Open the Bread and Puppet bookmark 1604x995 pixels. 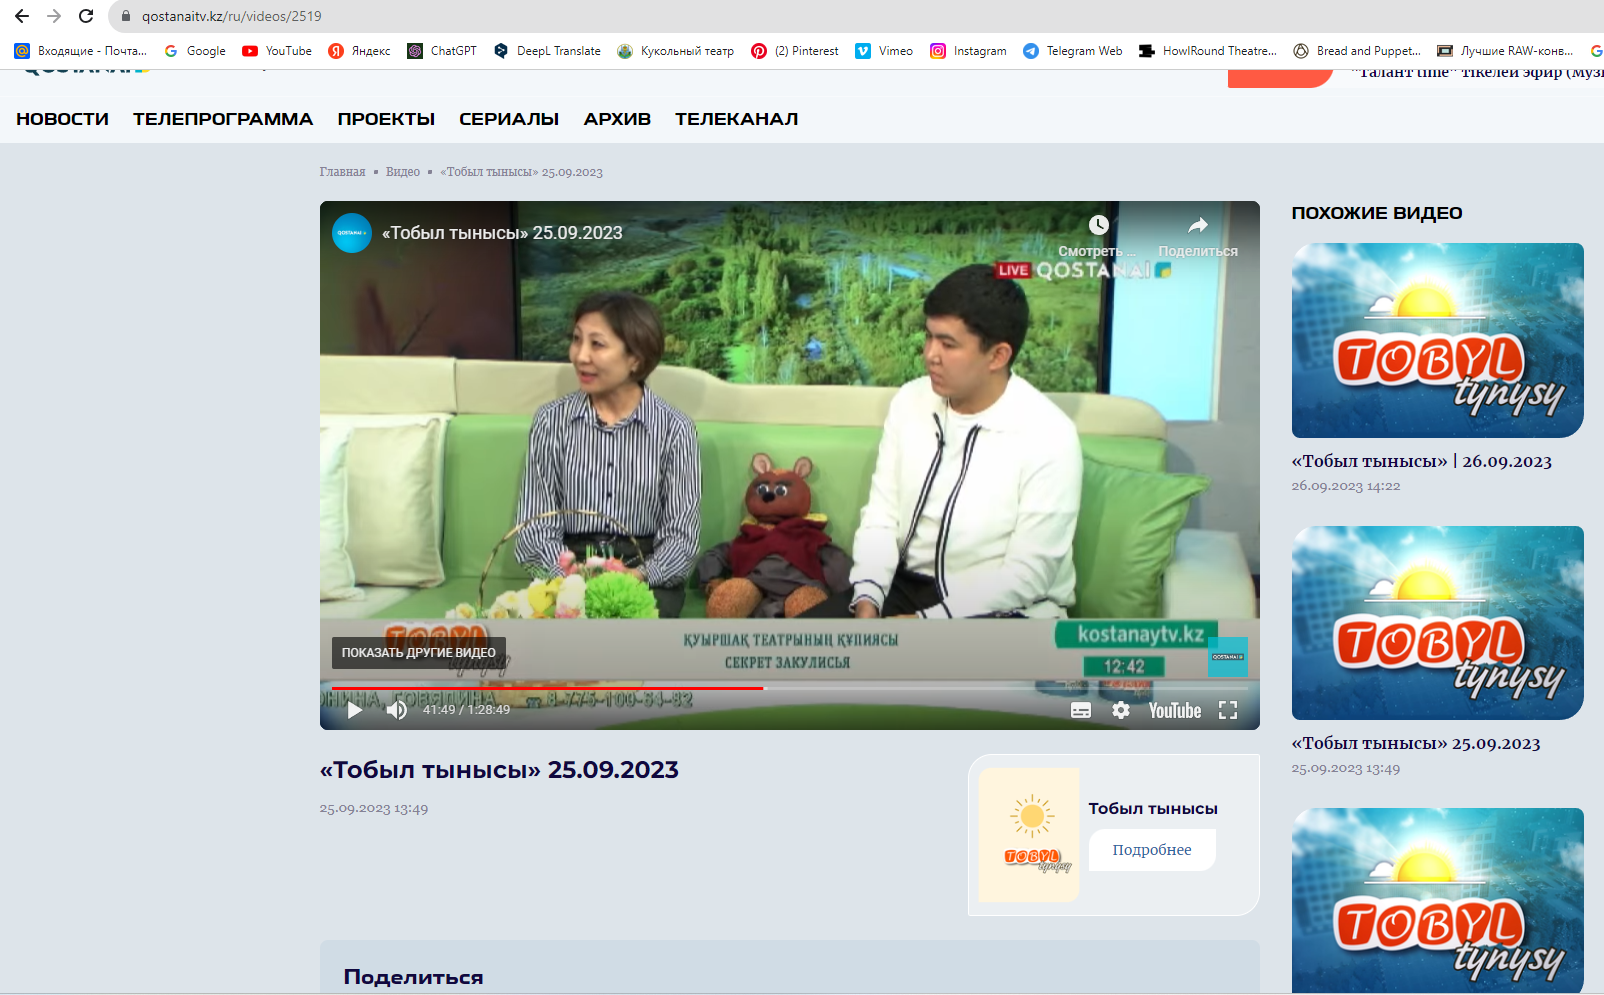pos(1357,51)
